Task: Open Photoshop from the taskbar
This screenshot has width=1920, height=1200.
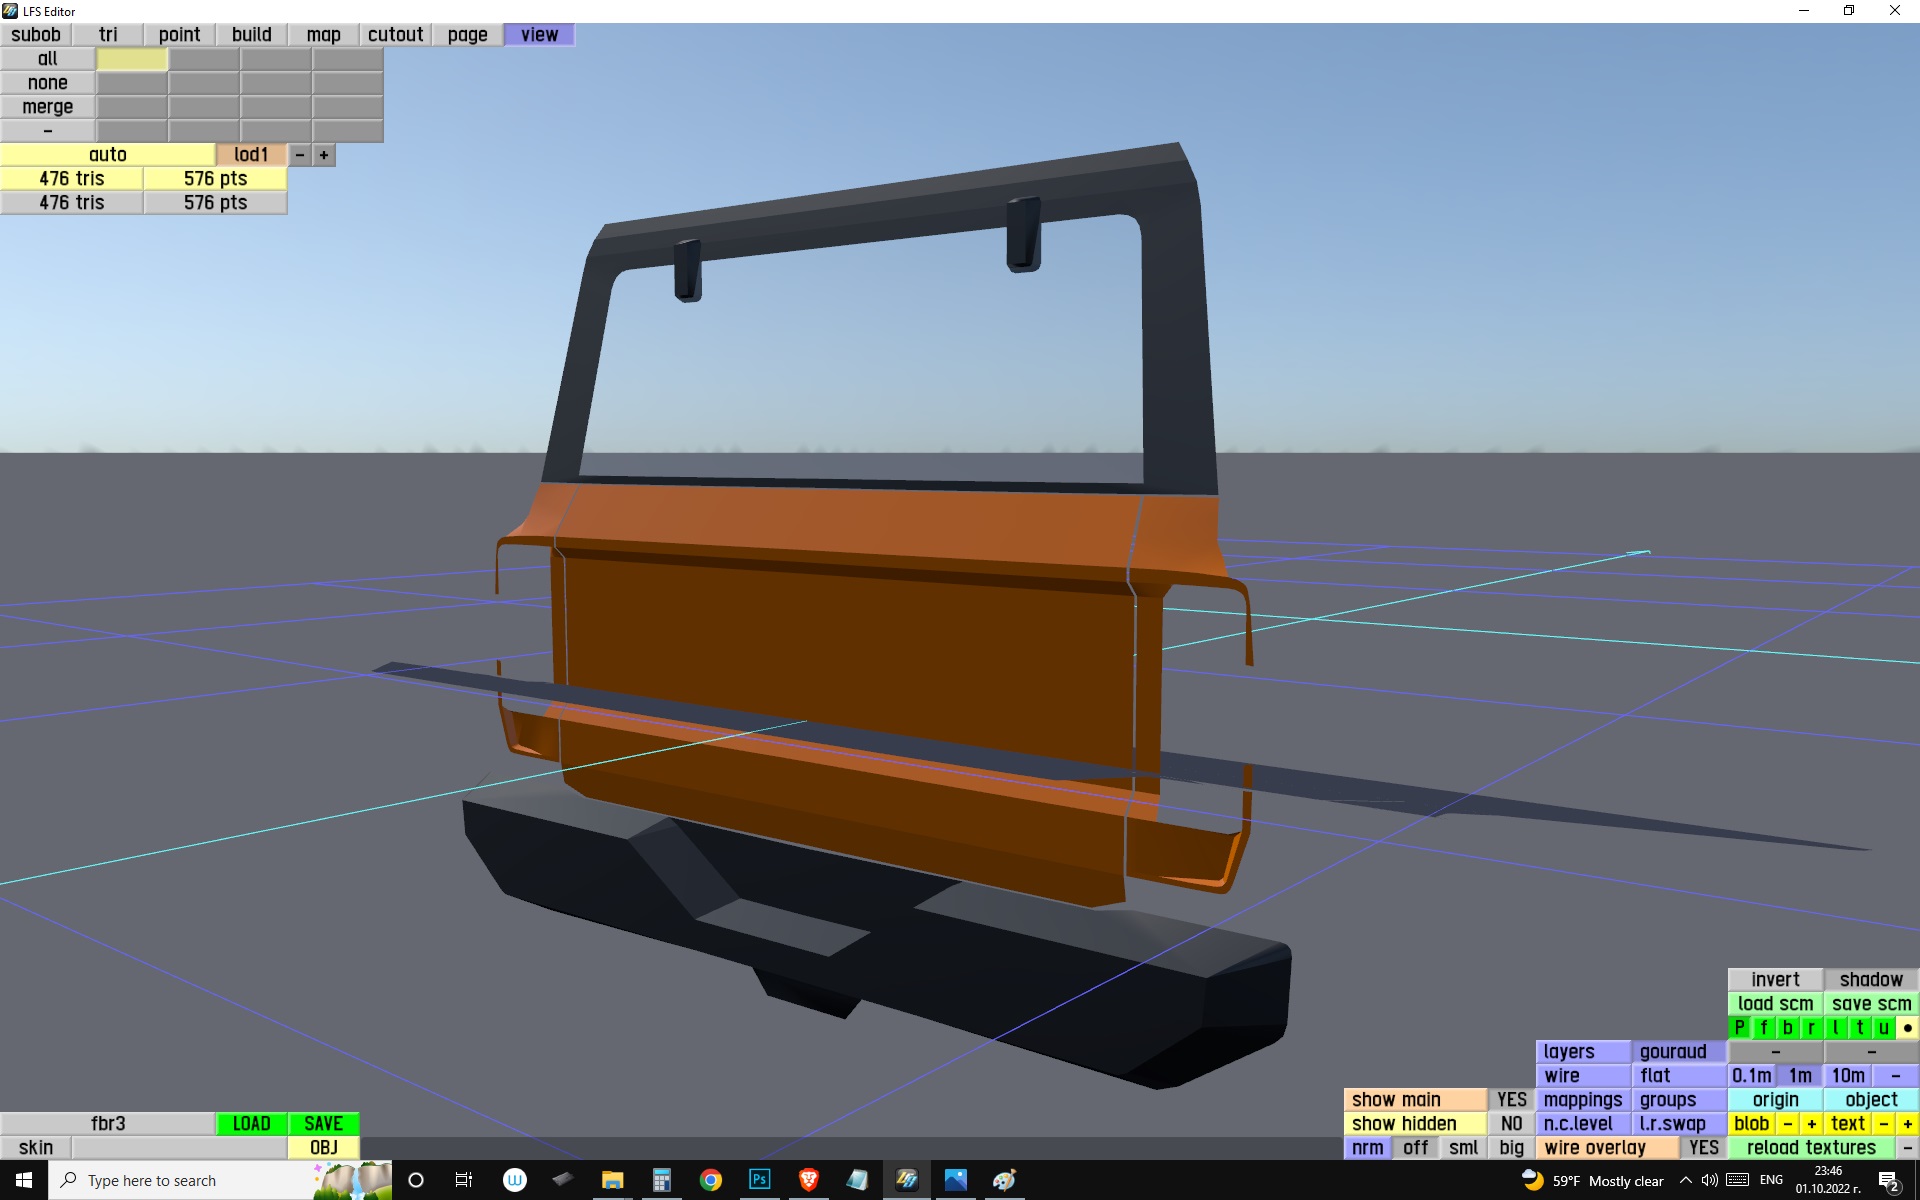Action: 759,1180
